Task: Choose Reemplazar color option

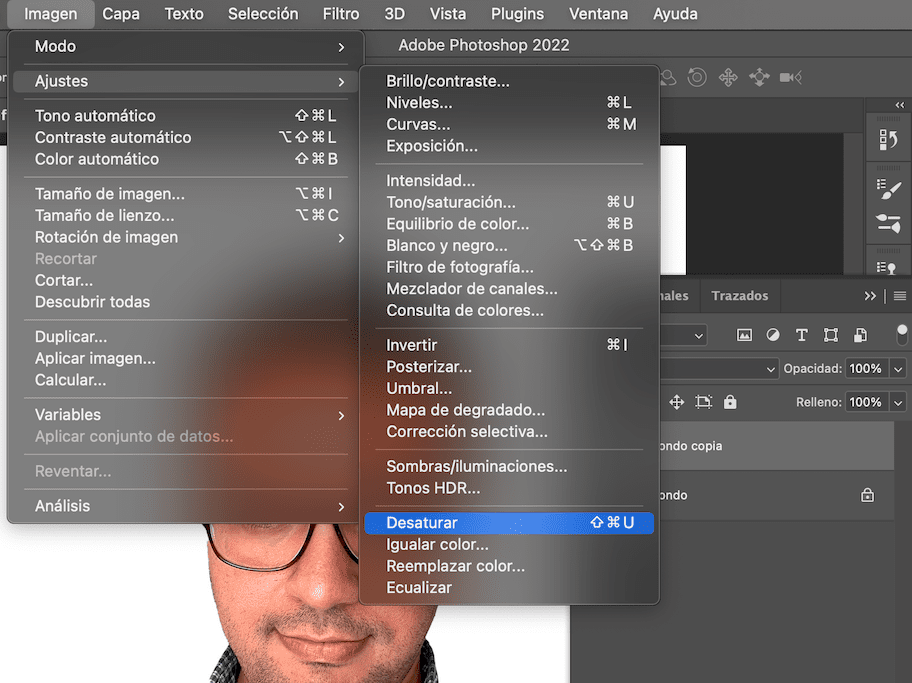Action: tap(509, 566)
